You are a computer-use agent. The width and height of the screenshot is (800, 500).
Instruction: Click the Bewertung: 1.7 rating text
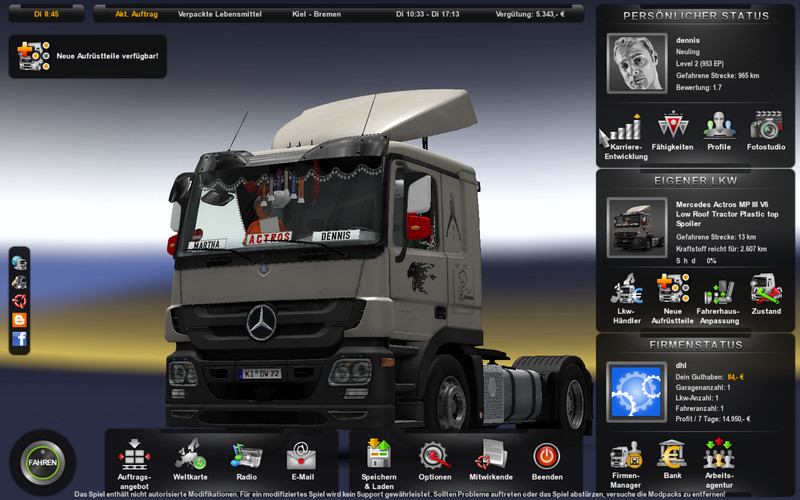pos(698,87)
